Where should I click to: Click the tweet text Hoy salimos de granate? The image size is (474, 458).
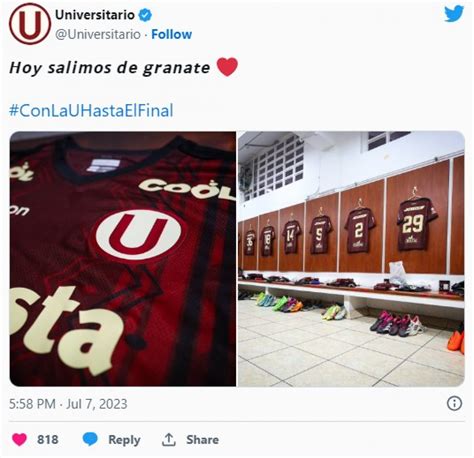110,68
